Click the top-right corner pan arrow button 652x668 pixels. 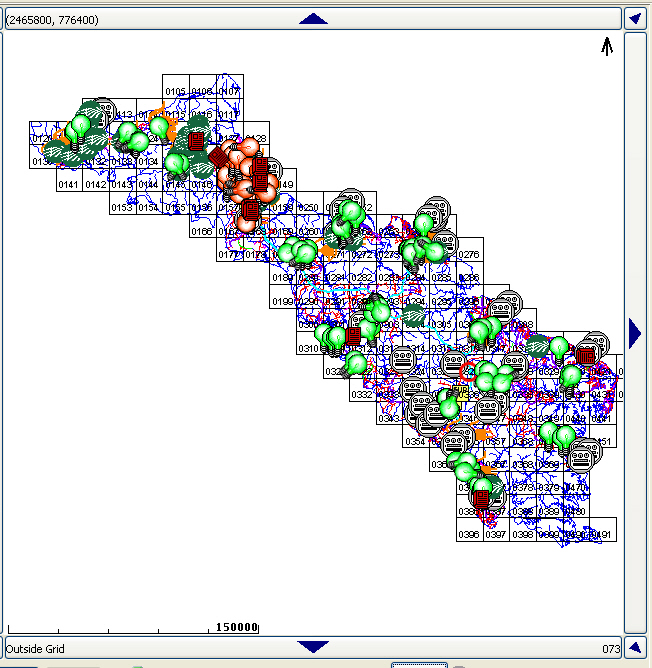(x=635, y=19)
